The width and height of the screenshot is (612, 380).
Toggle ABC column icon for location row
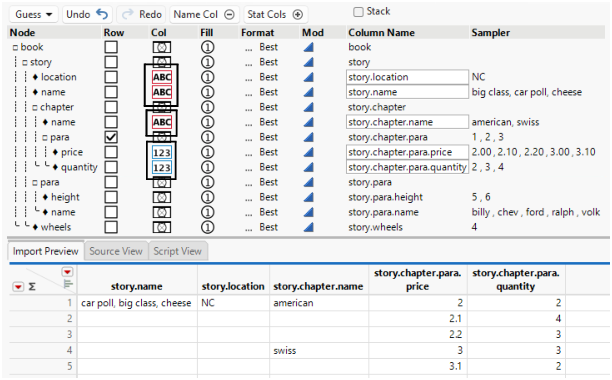coord(162,77)
